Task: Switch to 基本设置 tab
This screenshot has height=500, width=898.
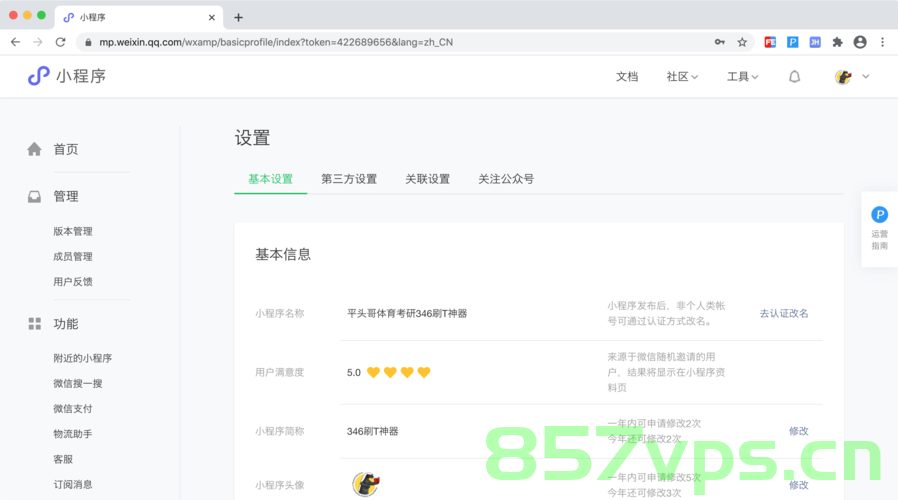Action: pos(270,179)
